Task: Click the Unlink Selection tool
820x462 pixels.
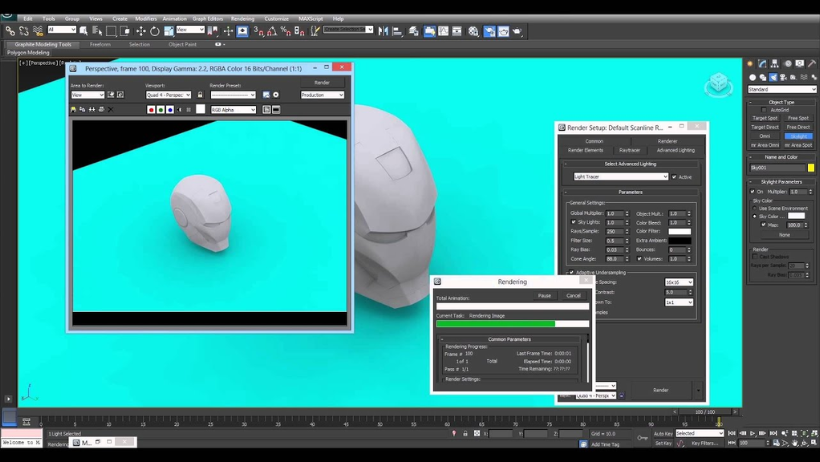Action: 24,31
